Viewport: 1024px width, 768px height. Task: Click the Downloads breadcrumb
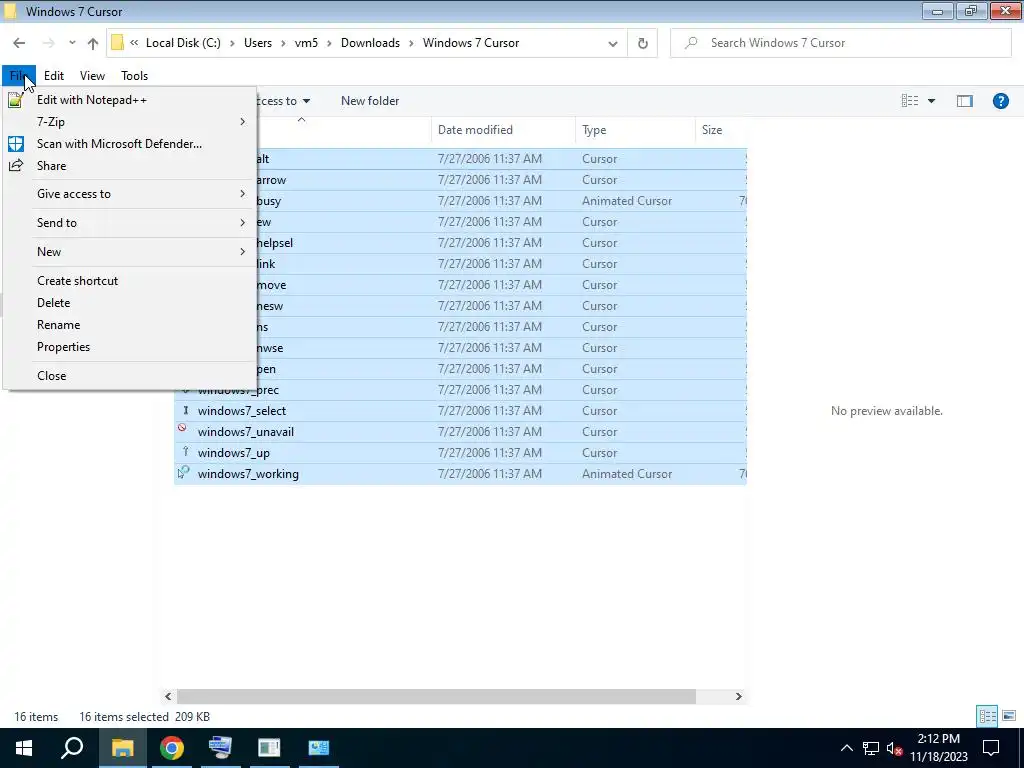(370, 43)
